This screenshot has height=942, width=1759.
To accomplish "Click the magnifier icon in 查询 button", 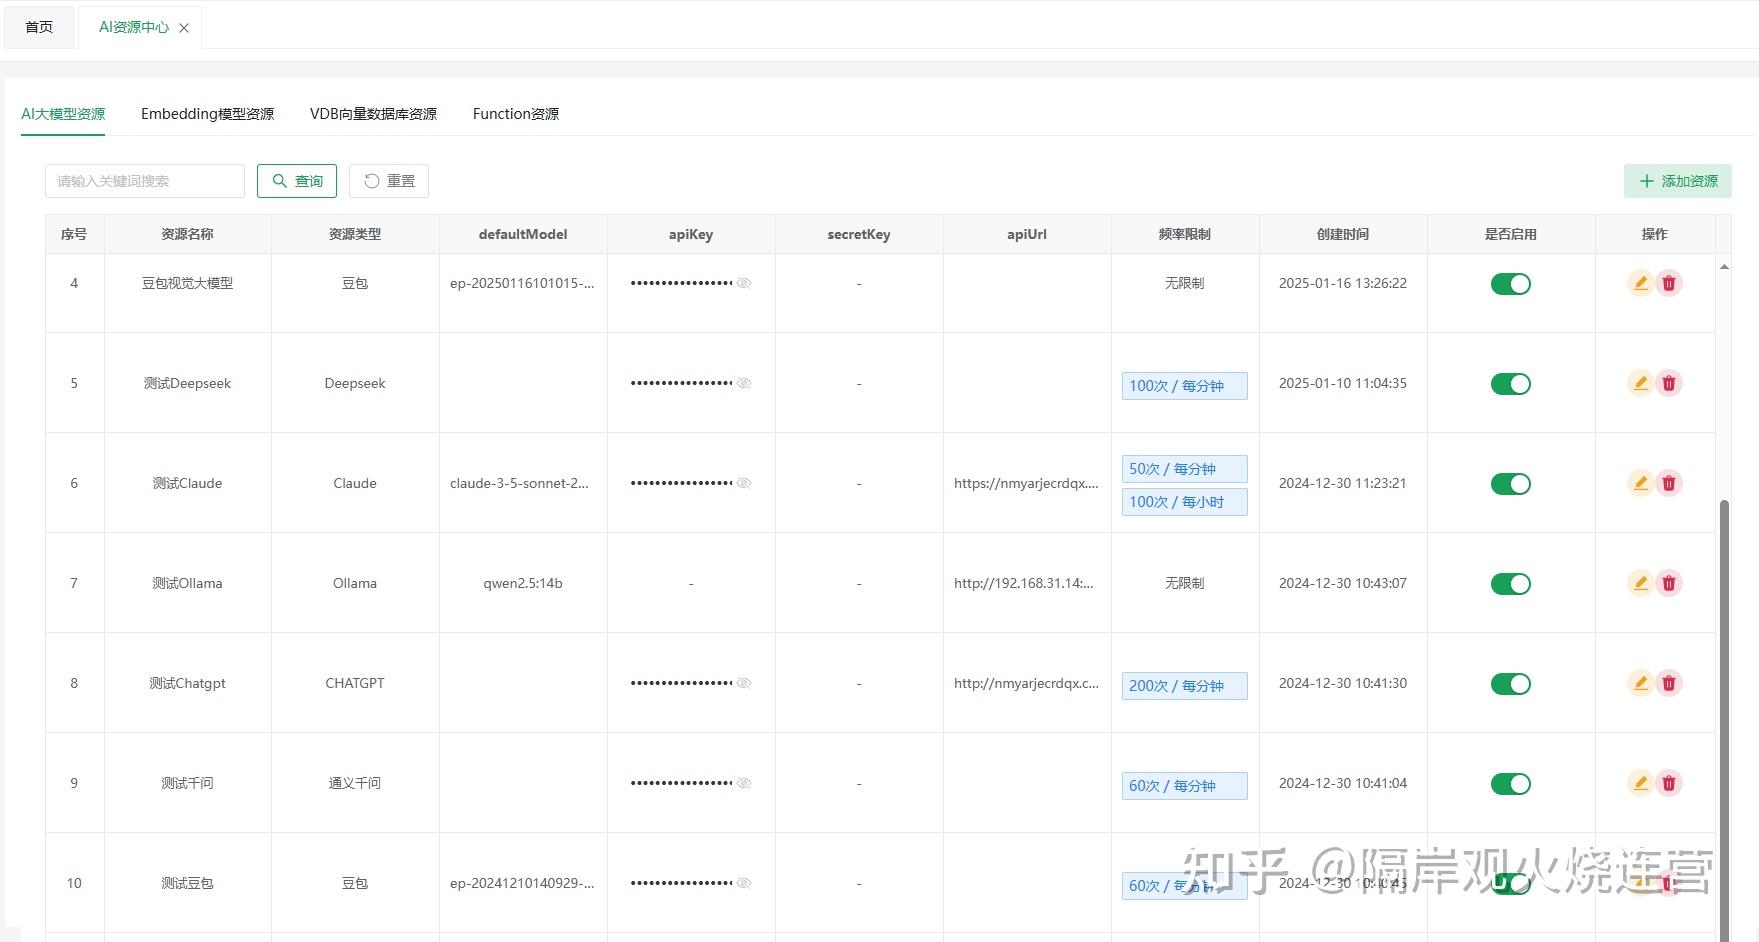I will coord(281,181).
